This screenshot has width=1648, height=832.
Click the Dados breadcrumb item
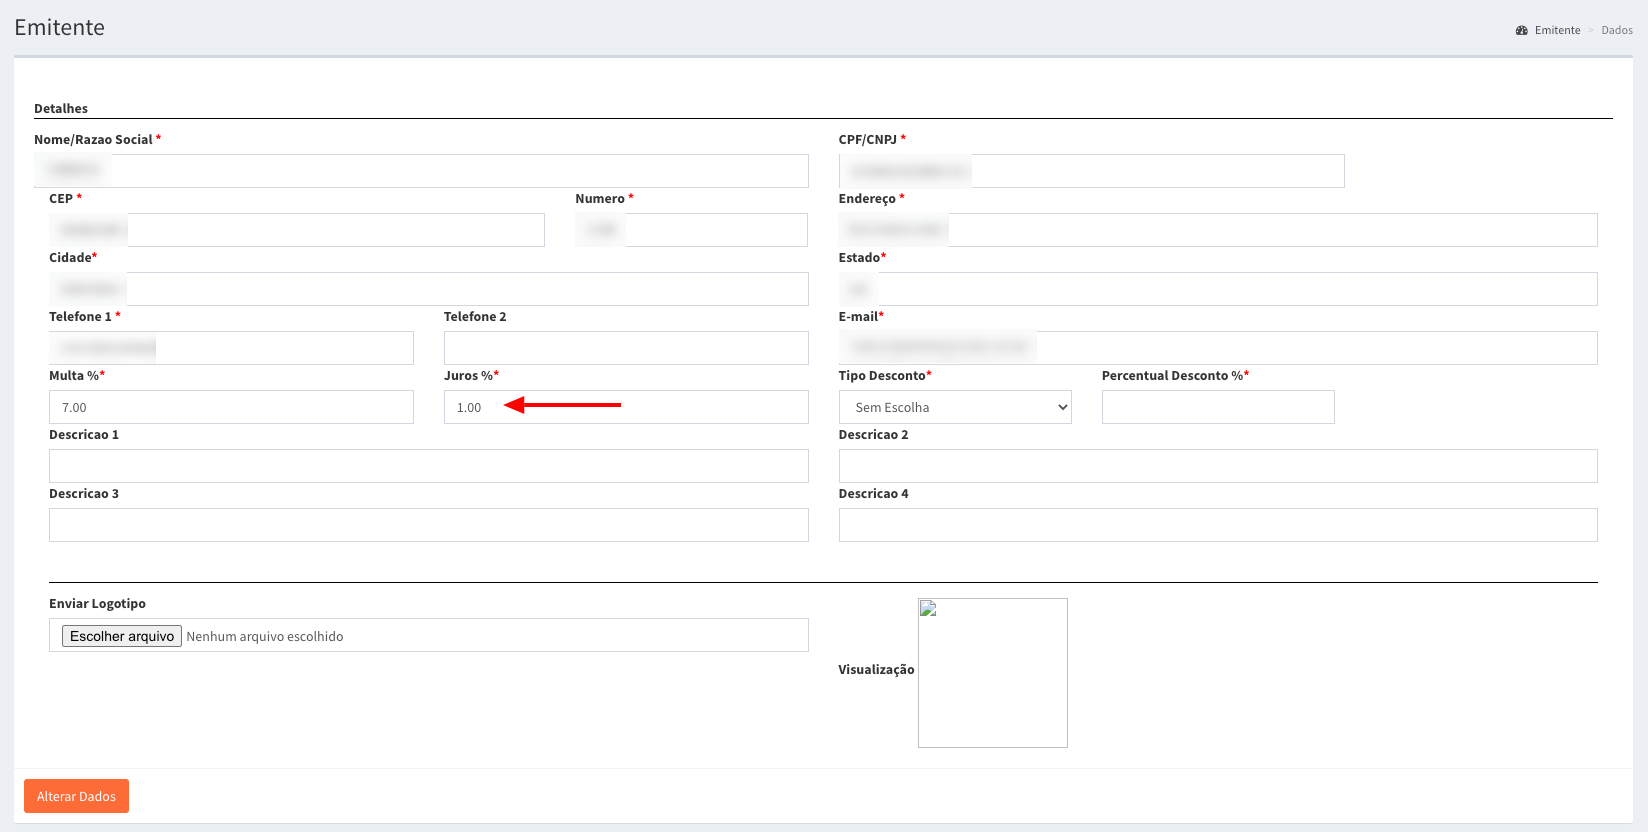coord(1616,30)
